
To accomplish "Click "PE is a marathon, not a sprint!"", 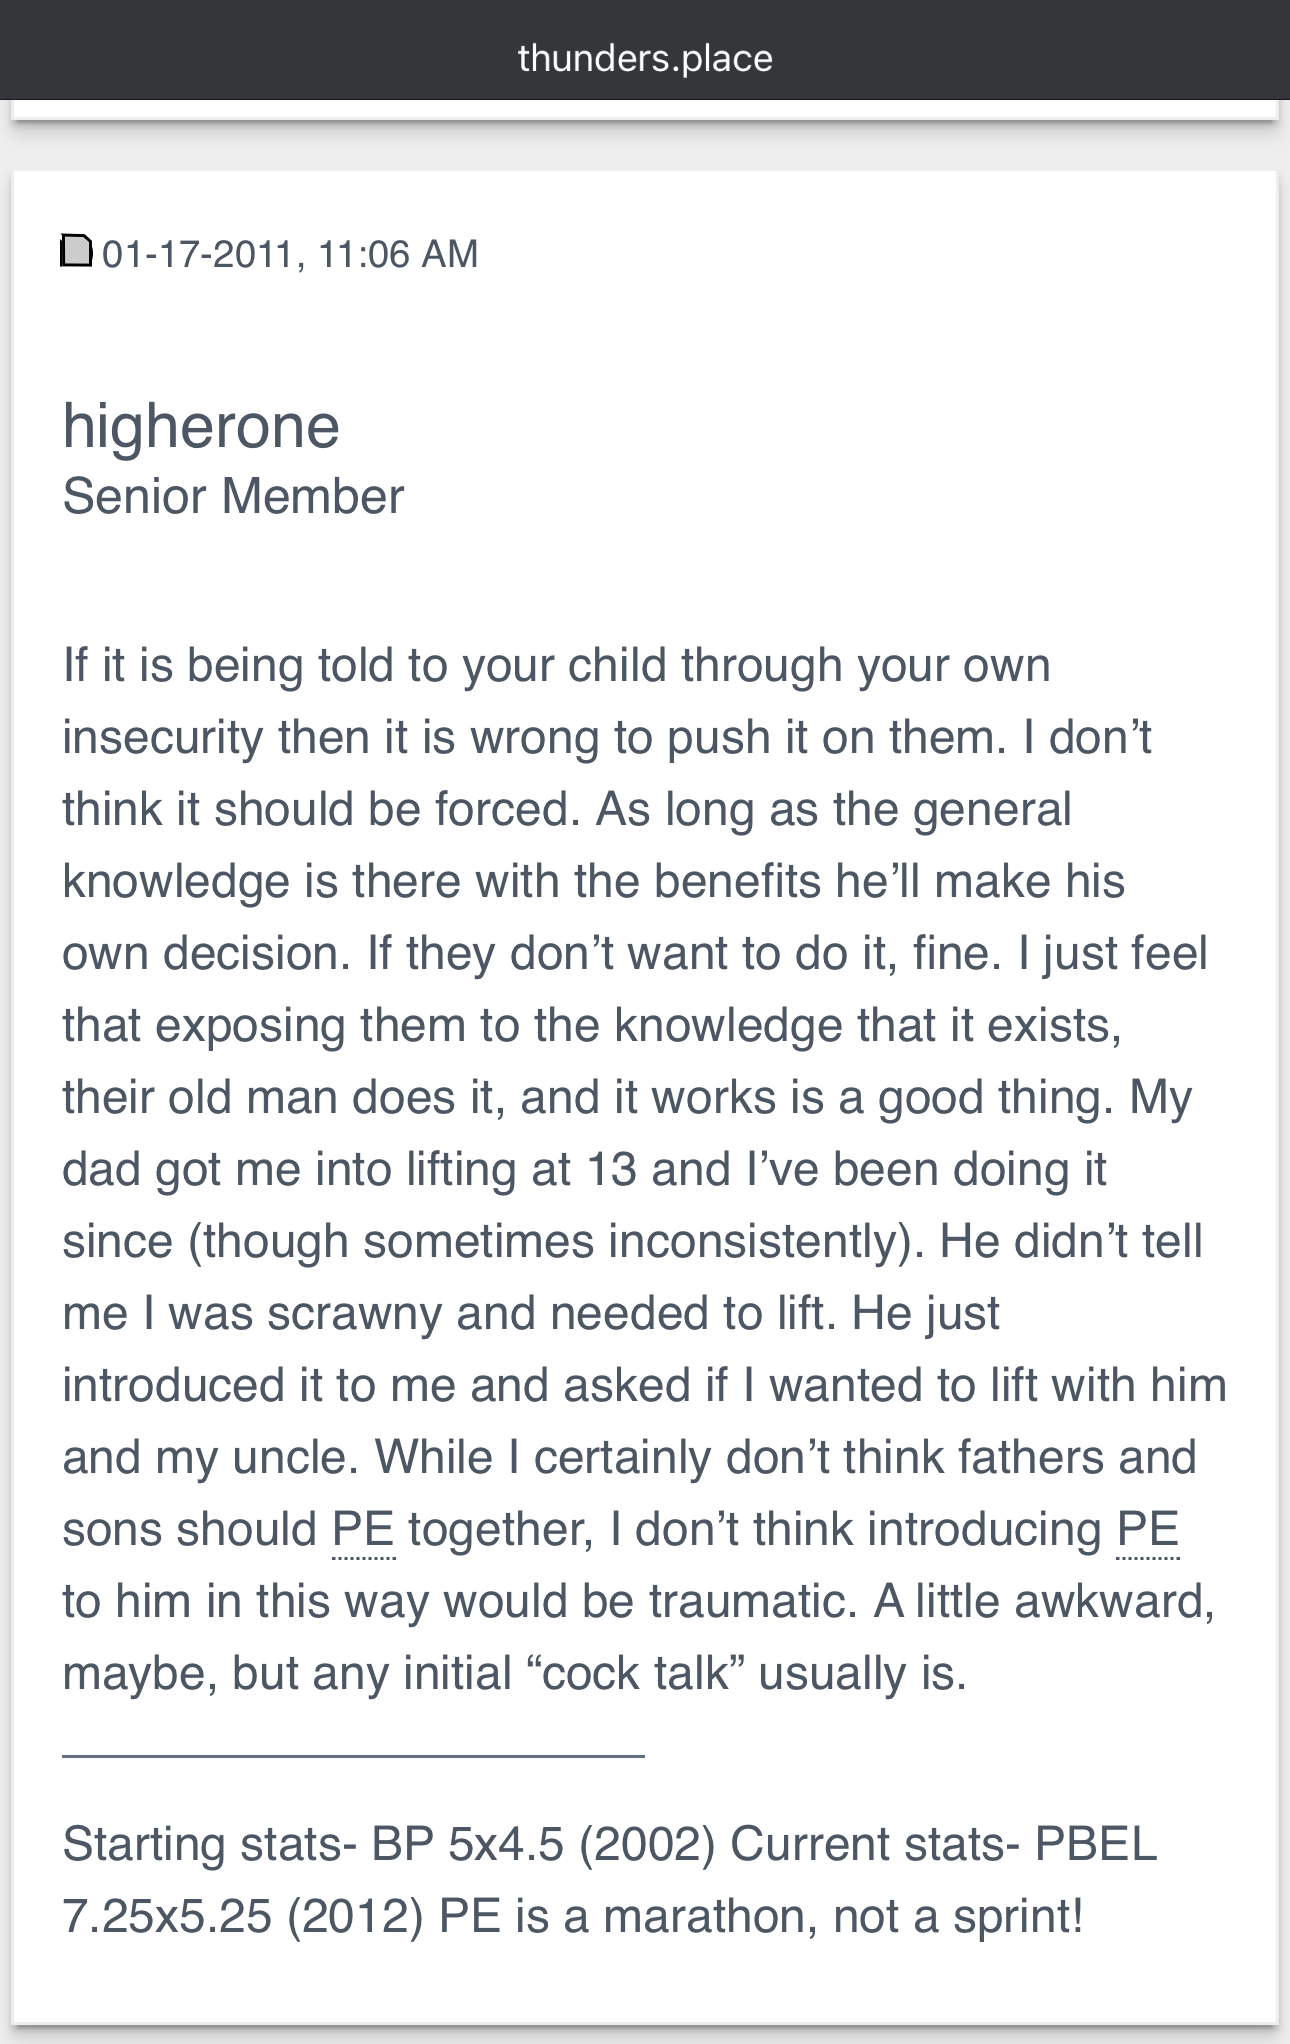I will click(761, 1916).
